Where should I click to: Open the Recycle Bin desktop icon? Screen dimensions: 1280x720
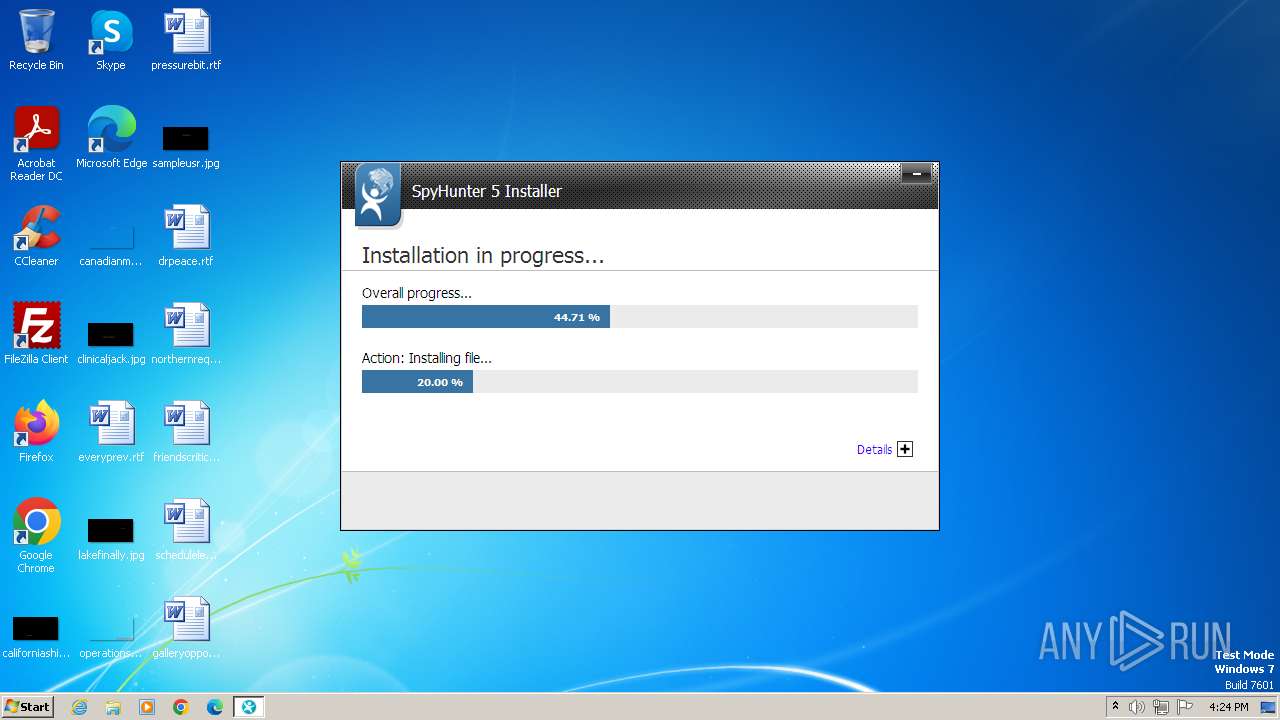pyautogui.click(x=36, y=40)
